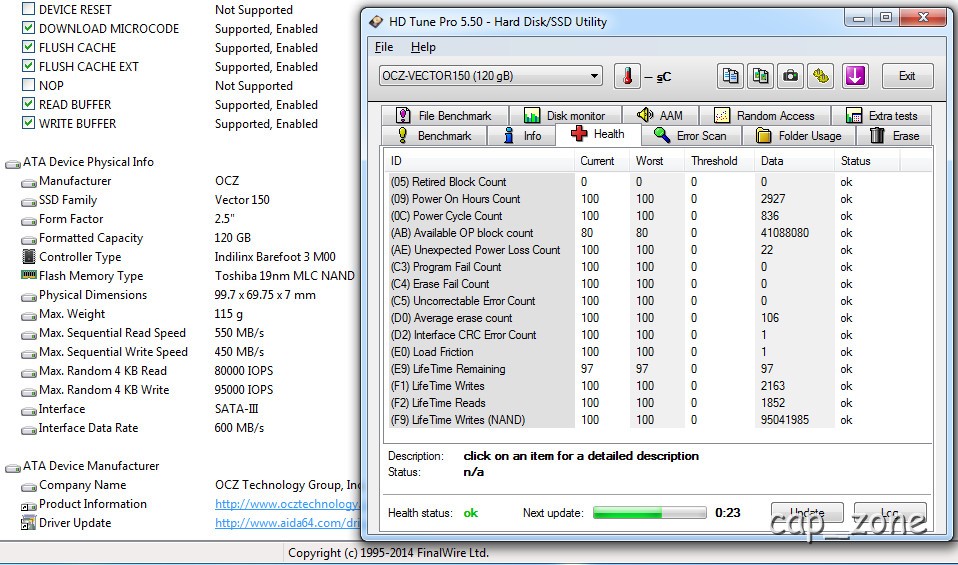Screen dimensions: 958x565
Task: Click the Extra tests tab icon
Action: point(854,115)
